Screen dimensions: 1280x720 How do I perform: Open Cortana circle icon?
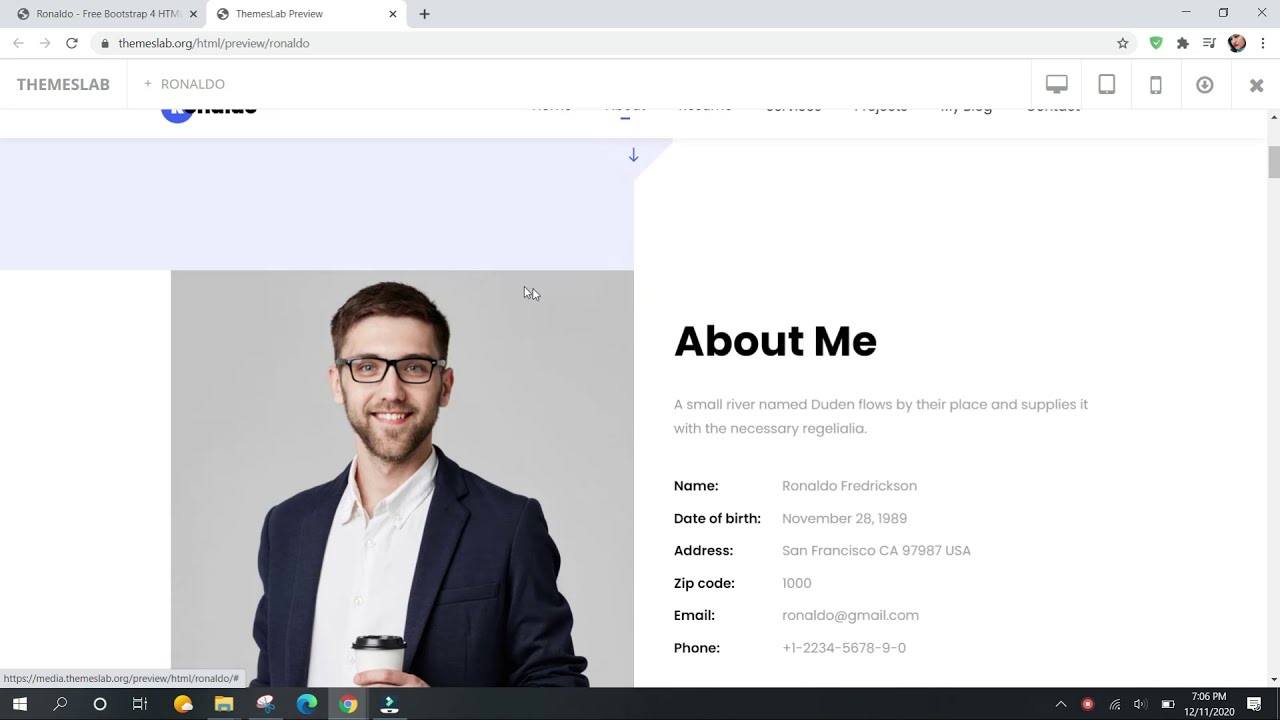100,704
